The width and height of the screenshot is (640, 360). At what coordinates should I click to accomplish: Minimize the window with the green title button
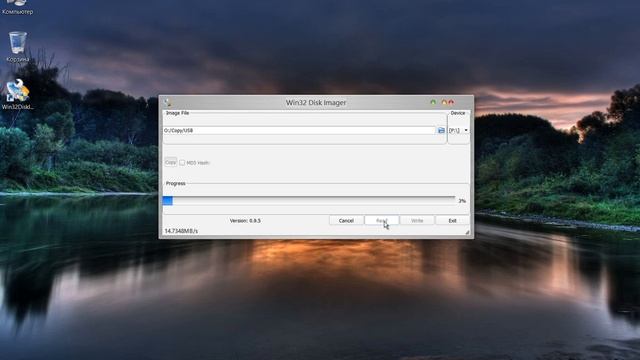pyautogui.click(x=433, y=102)
